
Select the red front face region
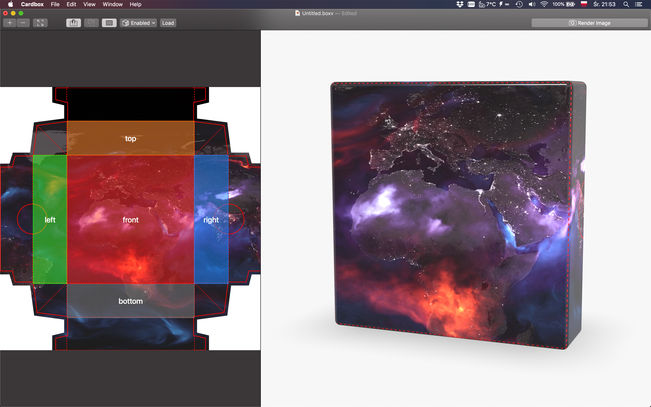pyautogui.click(x=130, y=219)
